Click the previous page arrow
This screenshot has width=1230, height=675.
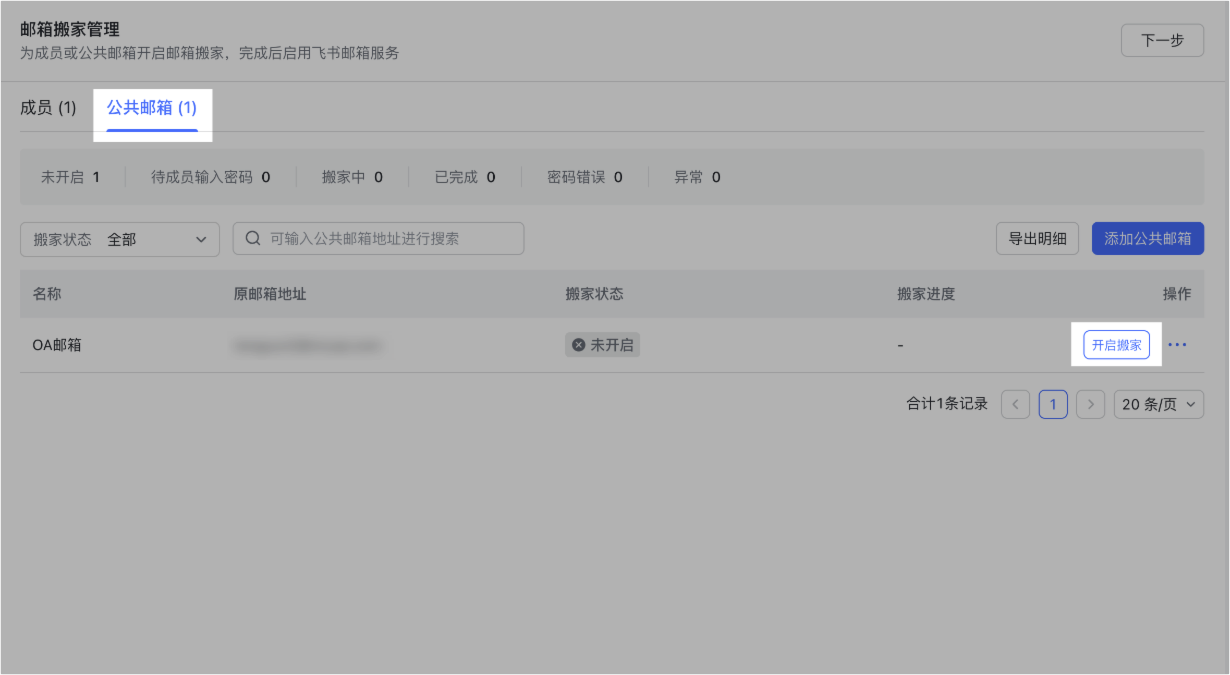point(1015,404)
